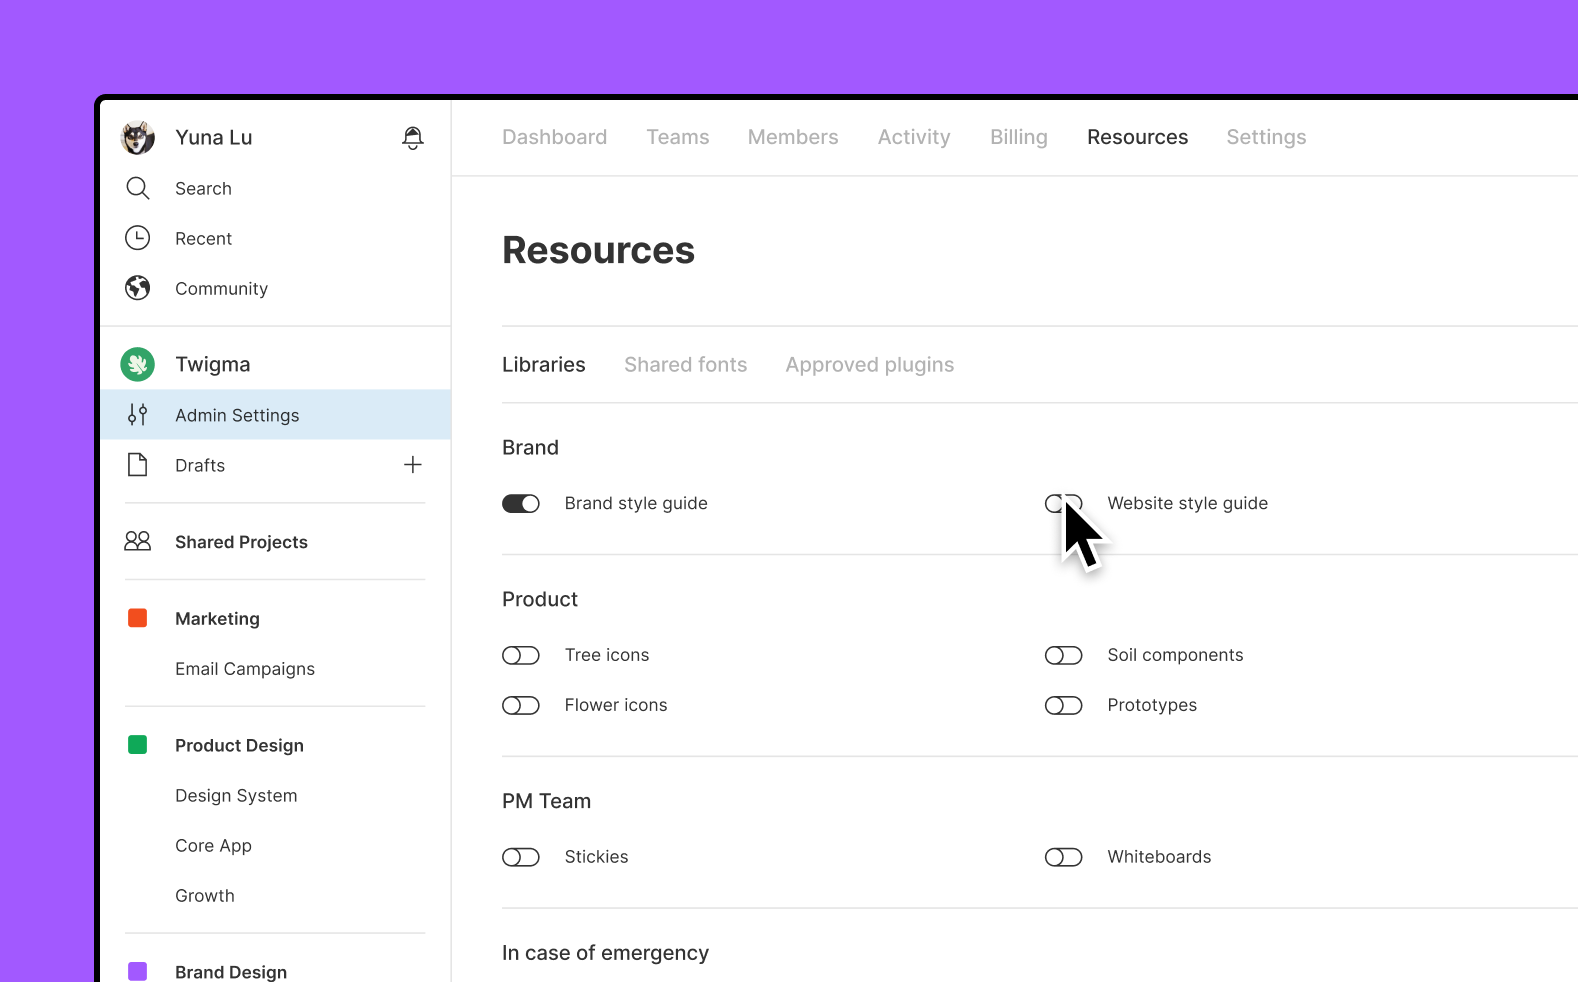The image size is (1578, 982).
Task: Click the Search magnifier icon
Action: (x=138, y=188)
